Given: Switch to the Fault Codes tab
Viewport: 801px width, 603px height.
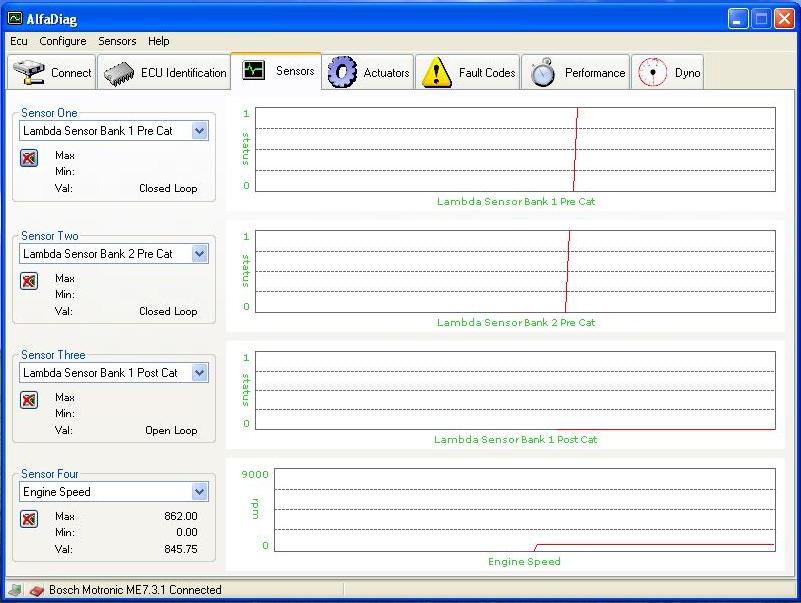Looking at the screenshot, I should (x=467, y=73).
